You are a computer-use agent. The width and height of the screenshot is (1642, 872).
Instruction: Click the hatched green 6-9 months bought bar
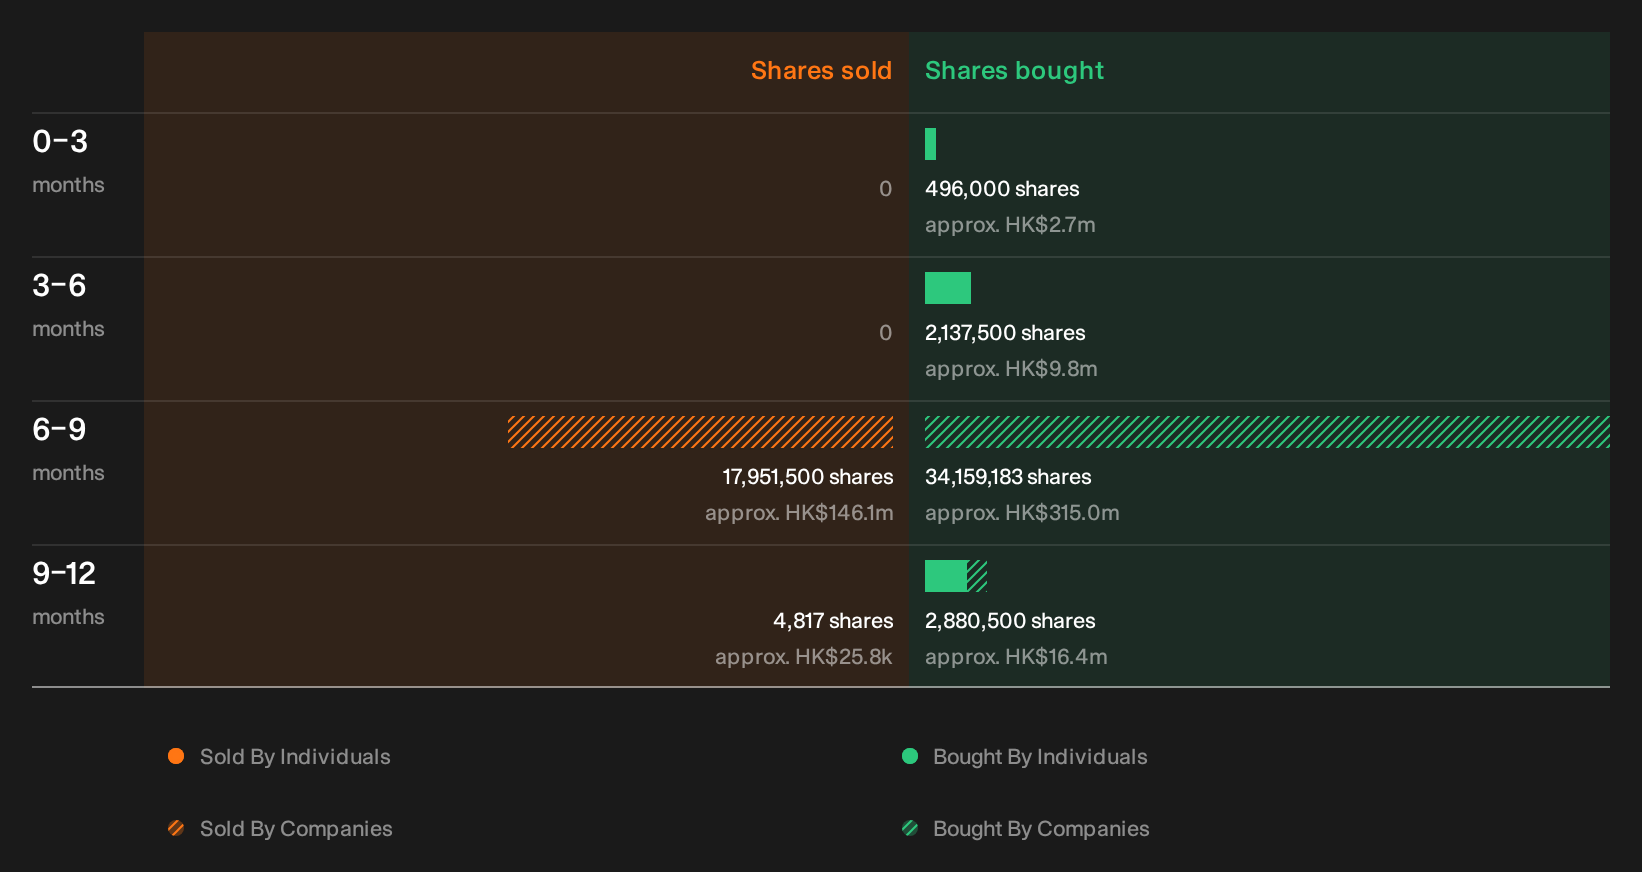pyautogui.click(x=1267, y=432)
